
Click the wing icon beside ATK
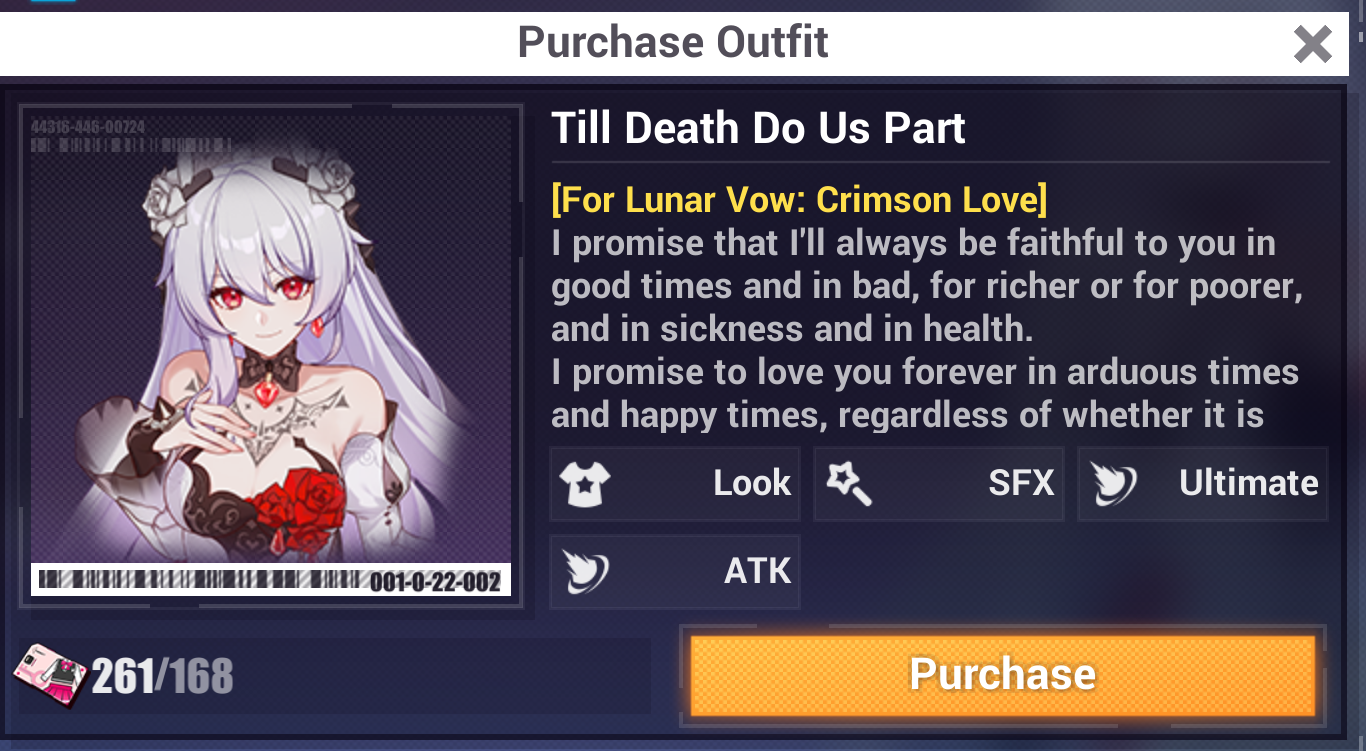point(585,572)
